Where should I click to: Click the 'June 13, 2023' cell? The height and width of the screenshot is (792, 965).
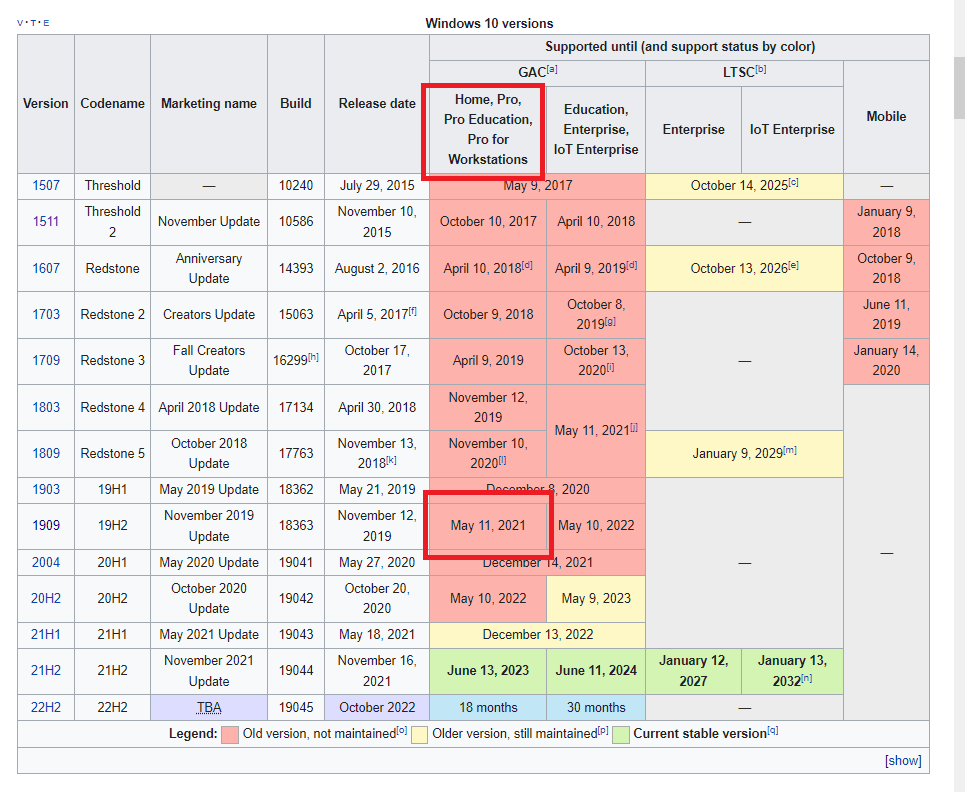coord(488,671)
